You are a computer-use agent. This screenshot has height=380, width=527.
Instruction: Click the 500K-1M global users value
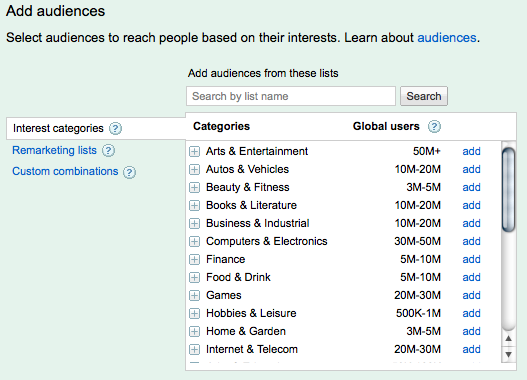(418, 313)
